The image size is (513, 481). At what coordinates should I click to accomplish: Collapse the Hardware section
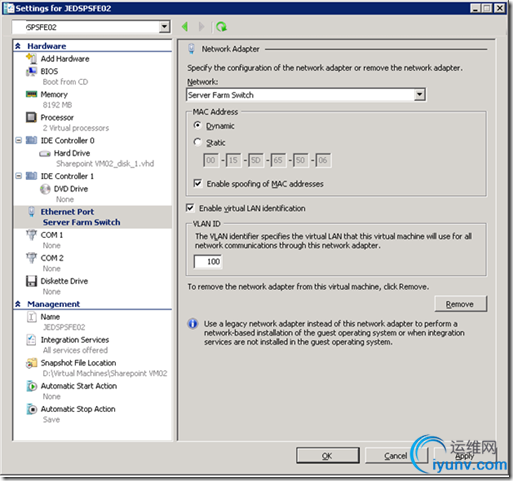[x=18, y=46]
